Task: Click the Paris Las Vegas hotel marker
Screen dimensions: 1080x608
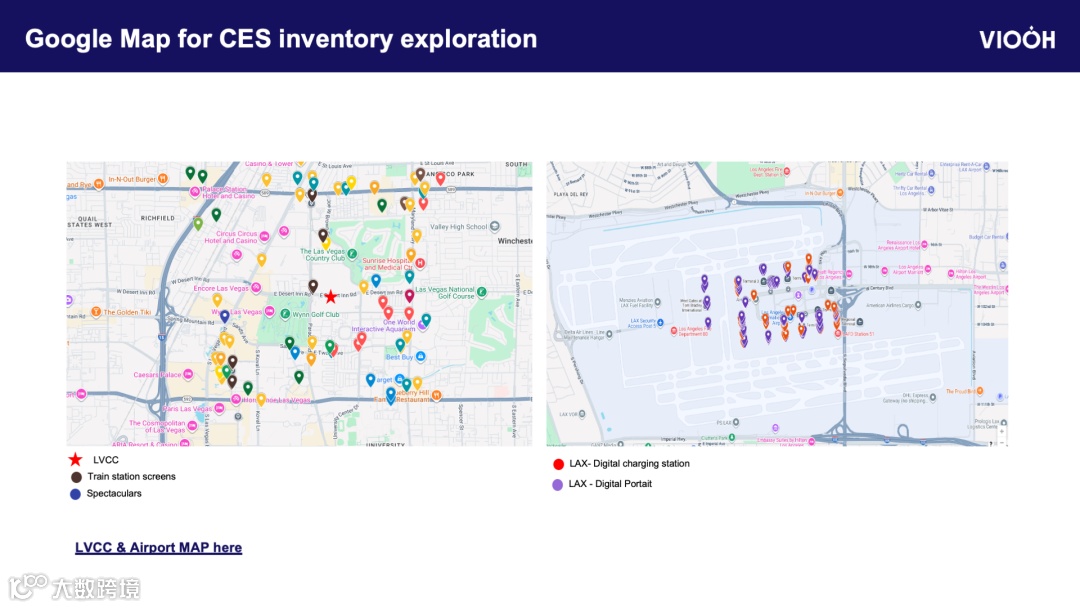Action: coord(220,408)
